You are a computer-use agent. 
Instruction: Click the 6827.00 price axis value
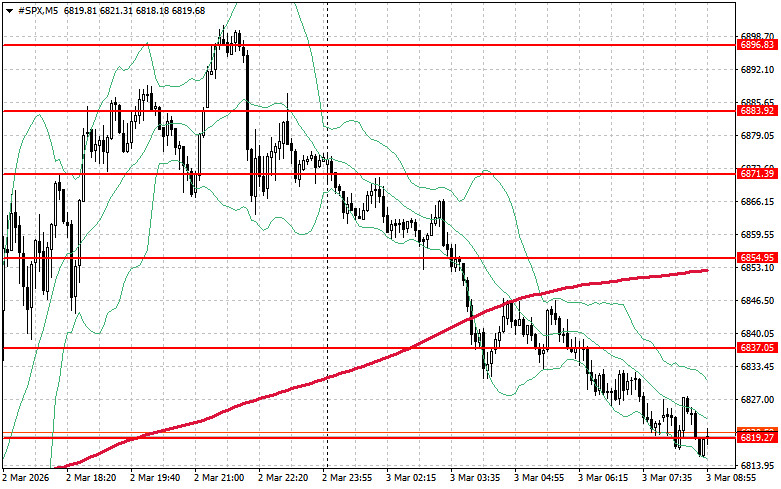point(756,399)
